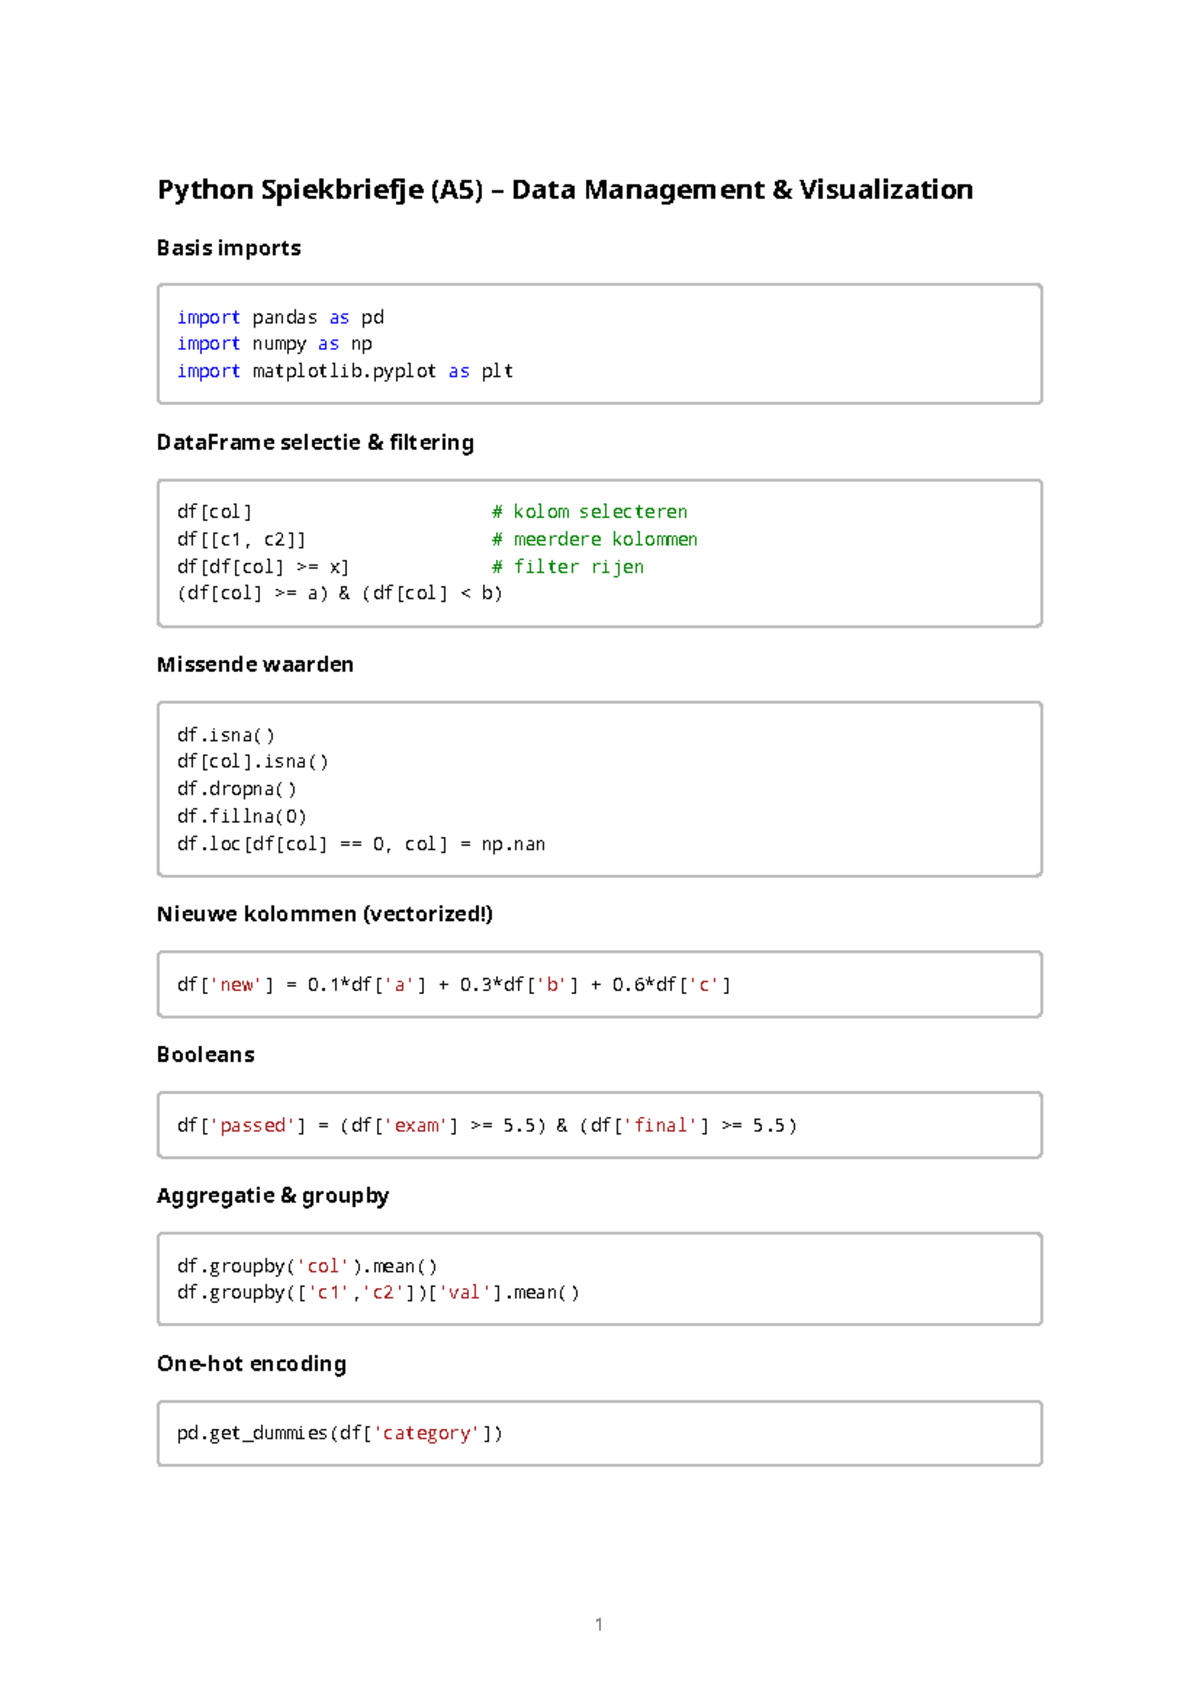The width and height of the screenshot is (1200, 1696).
Task: Click the filter rijen comment
Action: 567,567
